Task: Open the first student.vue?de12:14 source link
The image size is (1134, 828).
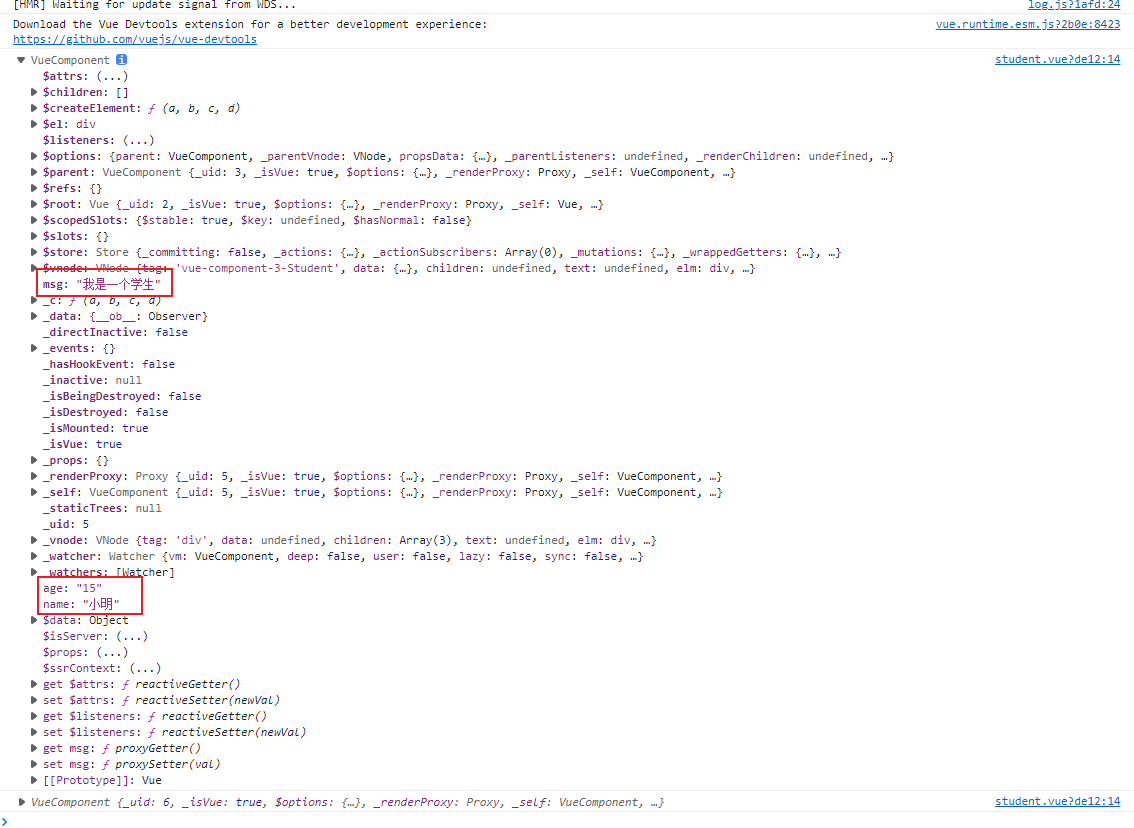Action: coord(1057,60)
